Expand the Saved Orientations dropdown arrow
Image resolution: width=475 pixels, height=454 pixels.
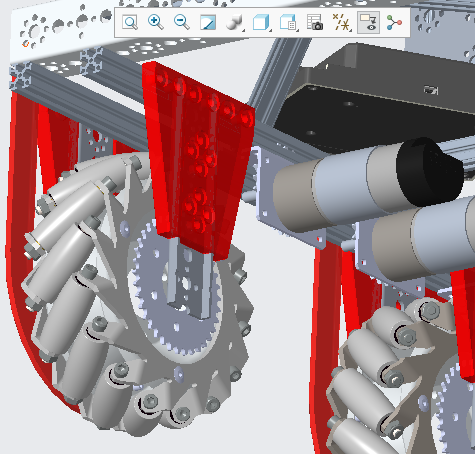tap(270, 30)
